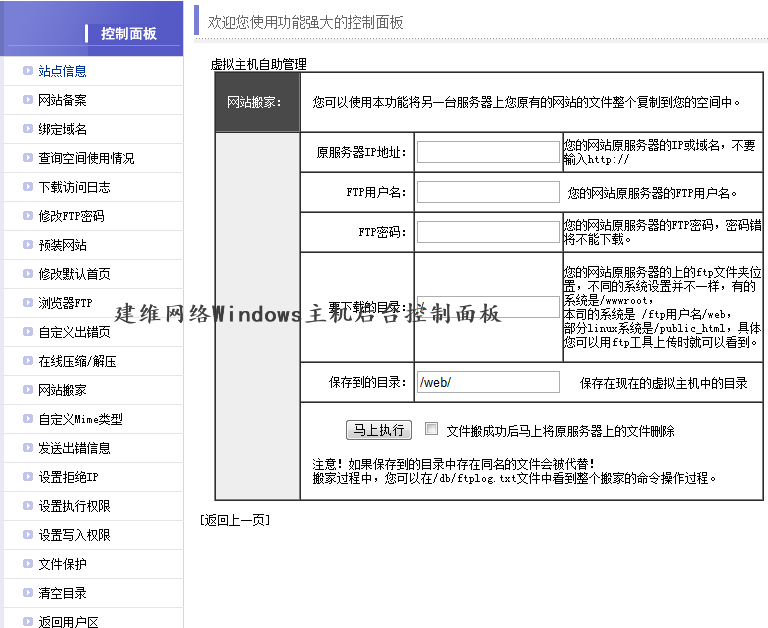The height and width of the screenshot is (628, 768).
Task: Click the bullet icon beside 修改默认首页
Action: tap(28, 273)
